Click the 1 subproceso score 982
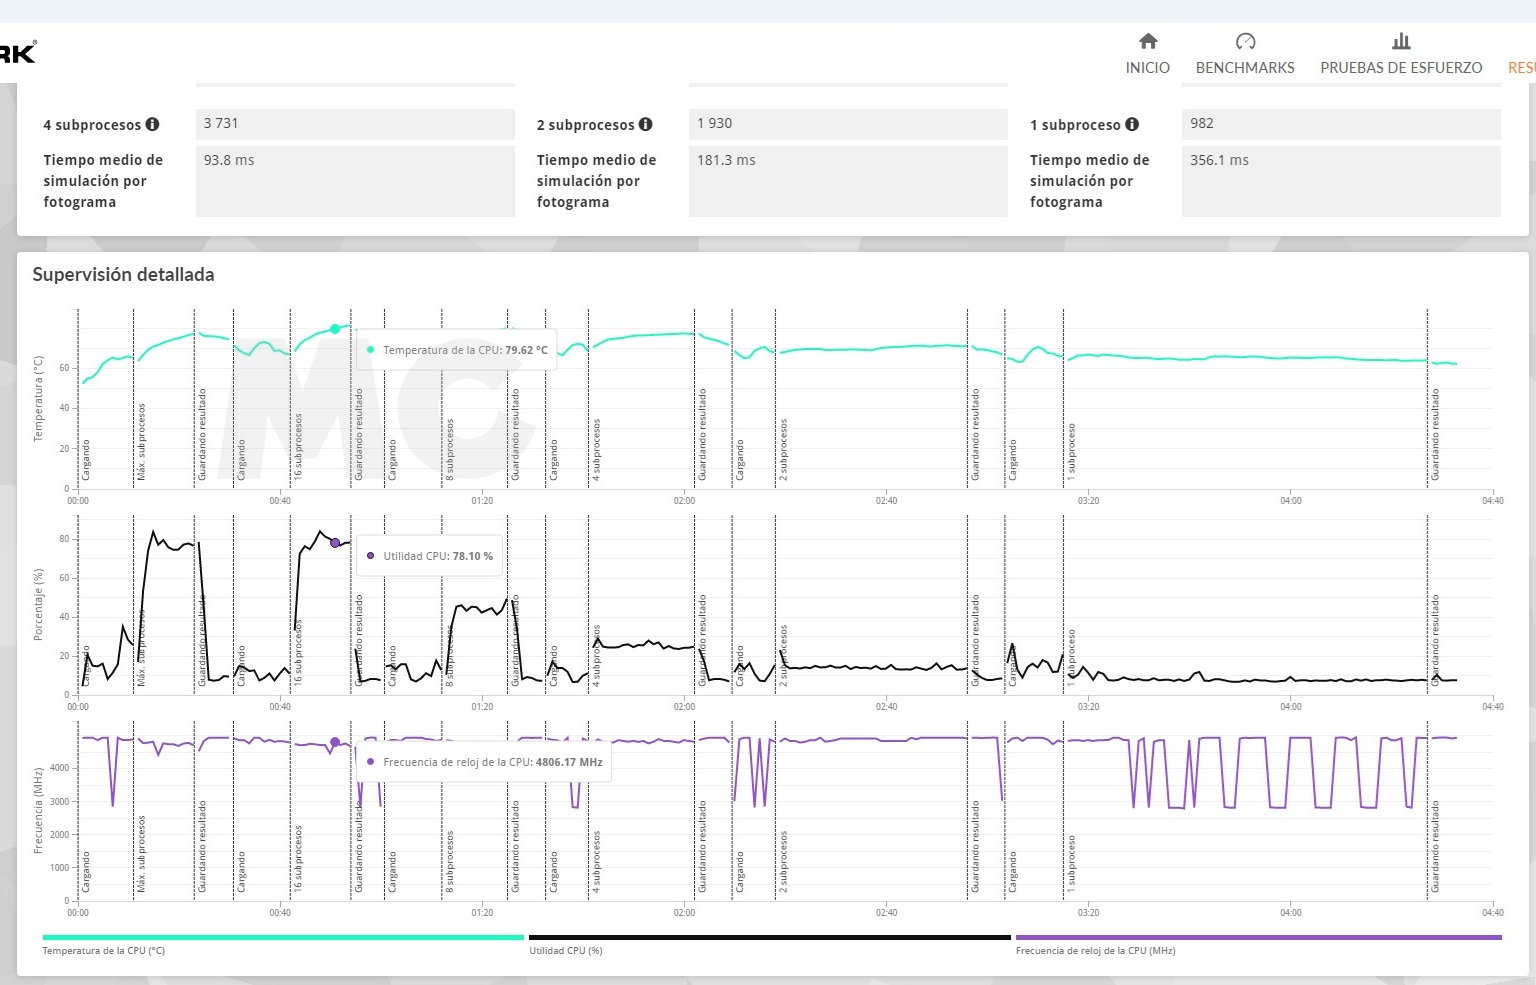The height and width of the screenshot is (985, 1536). click(x=1341, y=124)
